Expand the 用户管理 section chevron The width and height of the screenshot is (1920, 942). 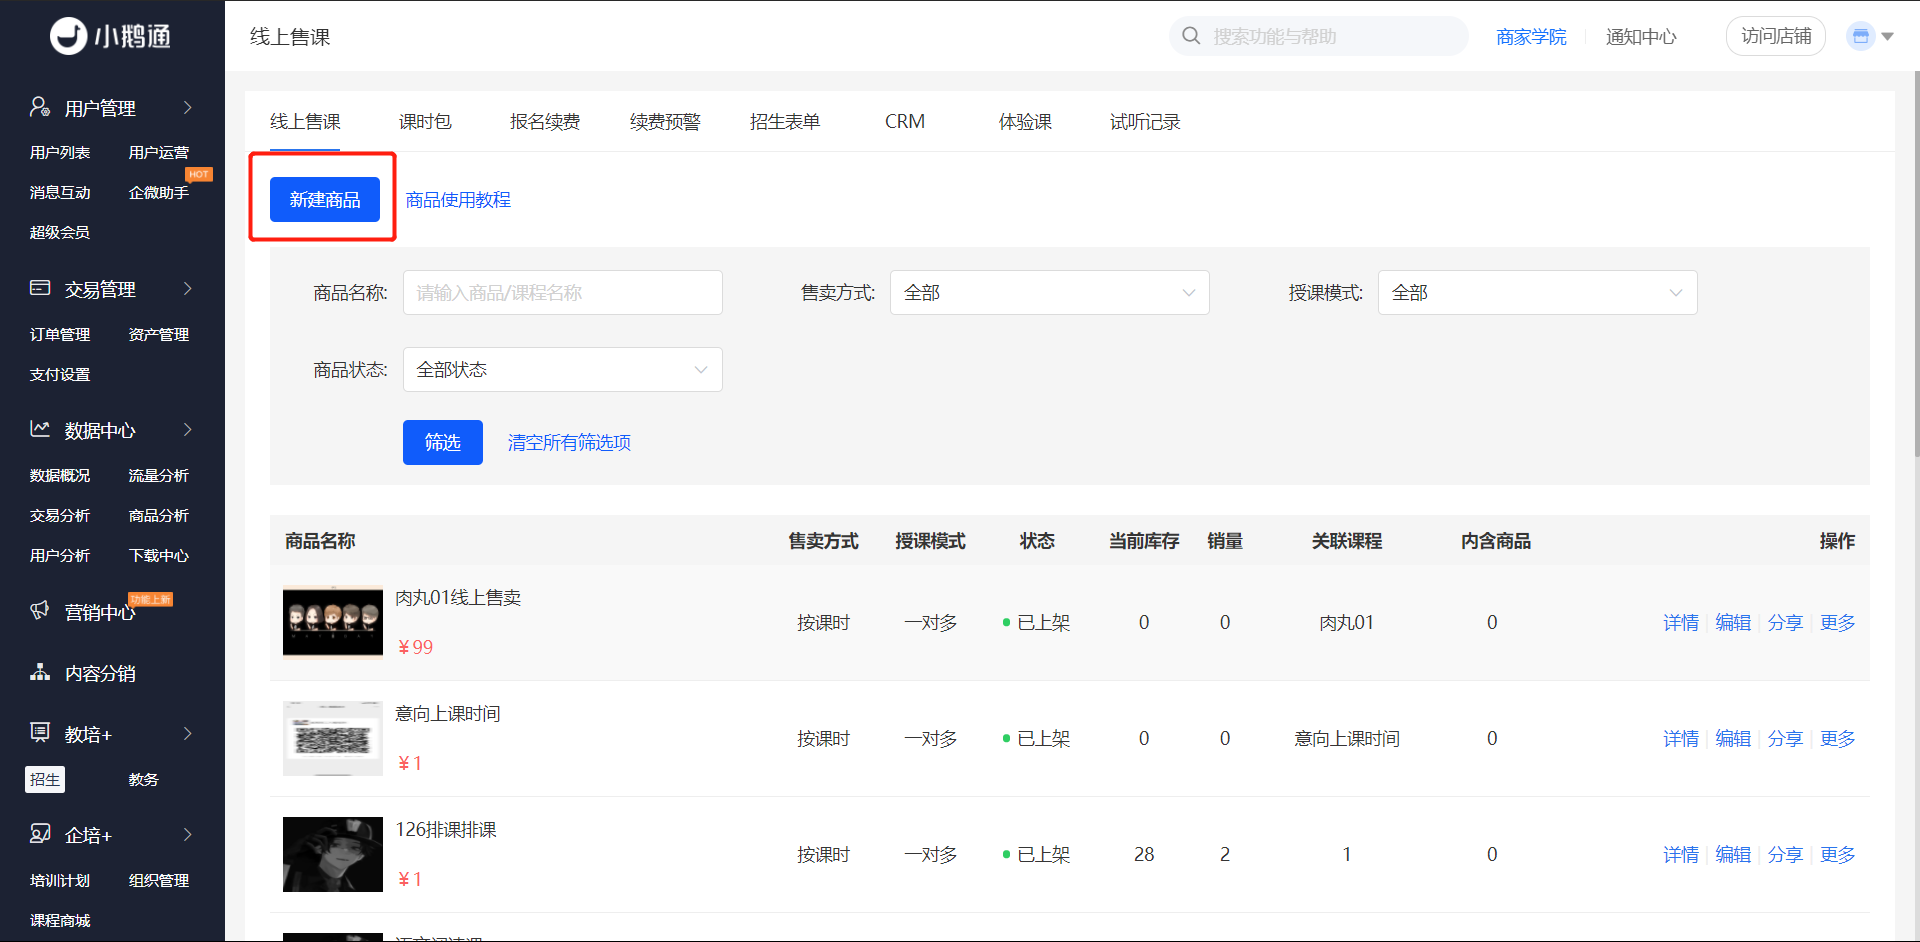187,107
